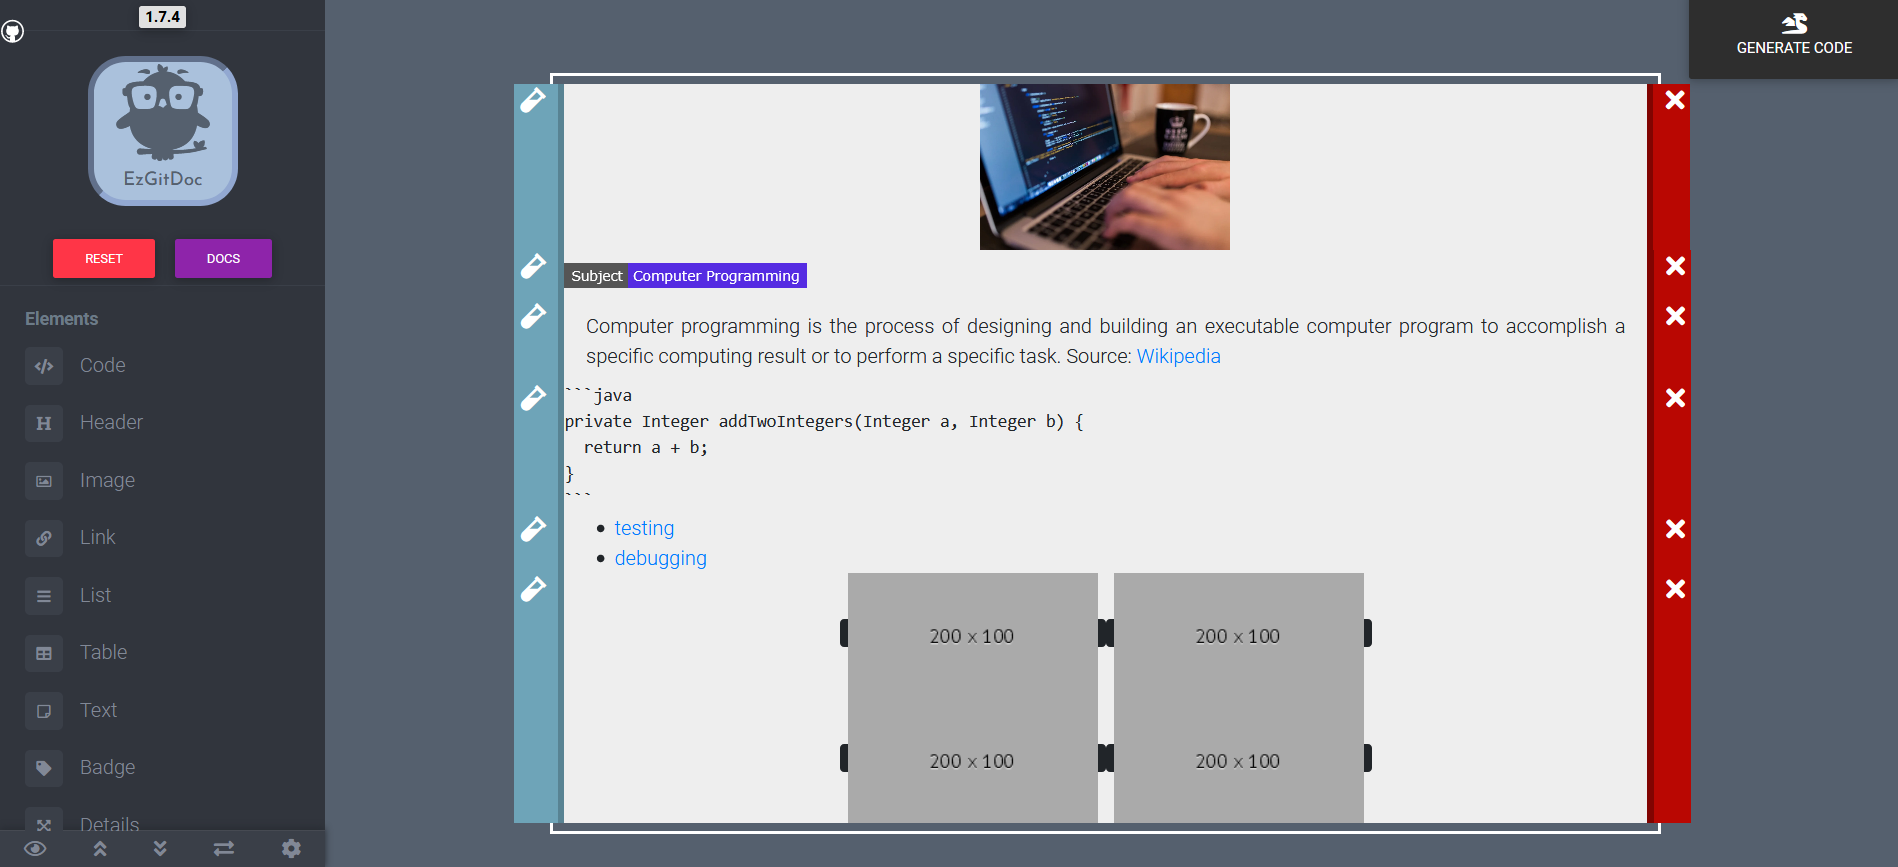The image size is (1898, 867).
Task: Click the bottom-right 200 x 100 placeholder
Action: pos(1238,761)
